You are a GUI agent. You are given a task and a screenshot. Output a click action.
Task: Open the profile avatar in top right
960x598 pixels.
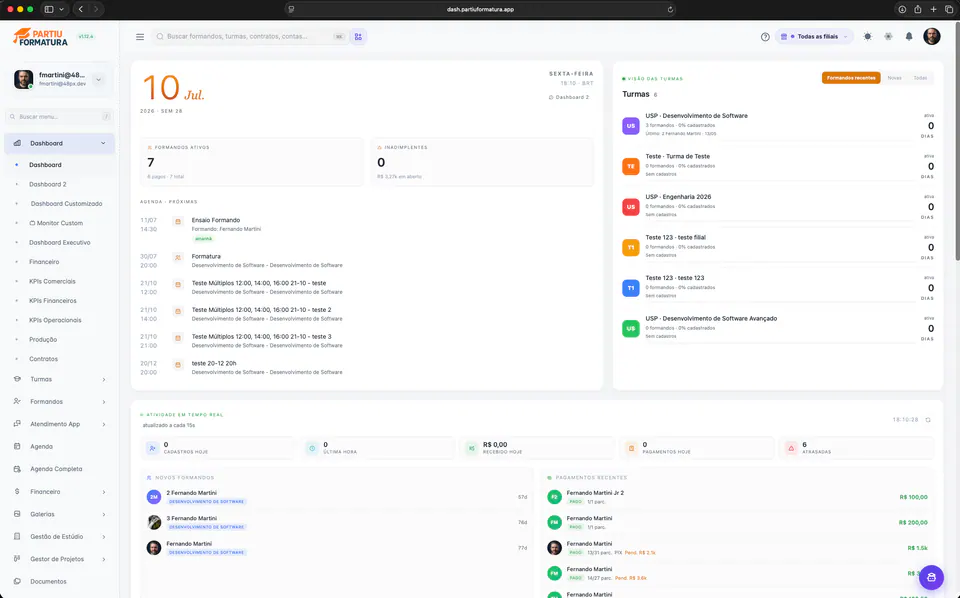tap(931, 37)
